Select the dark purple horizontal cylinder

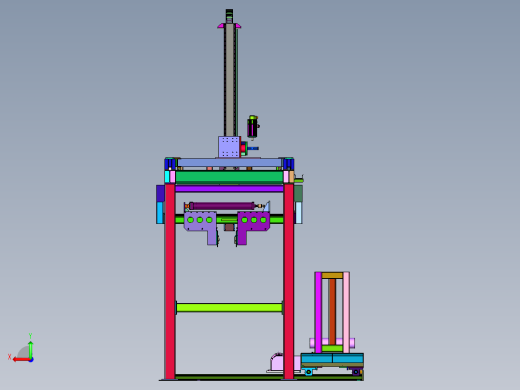click(222, 206)
